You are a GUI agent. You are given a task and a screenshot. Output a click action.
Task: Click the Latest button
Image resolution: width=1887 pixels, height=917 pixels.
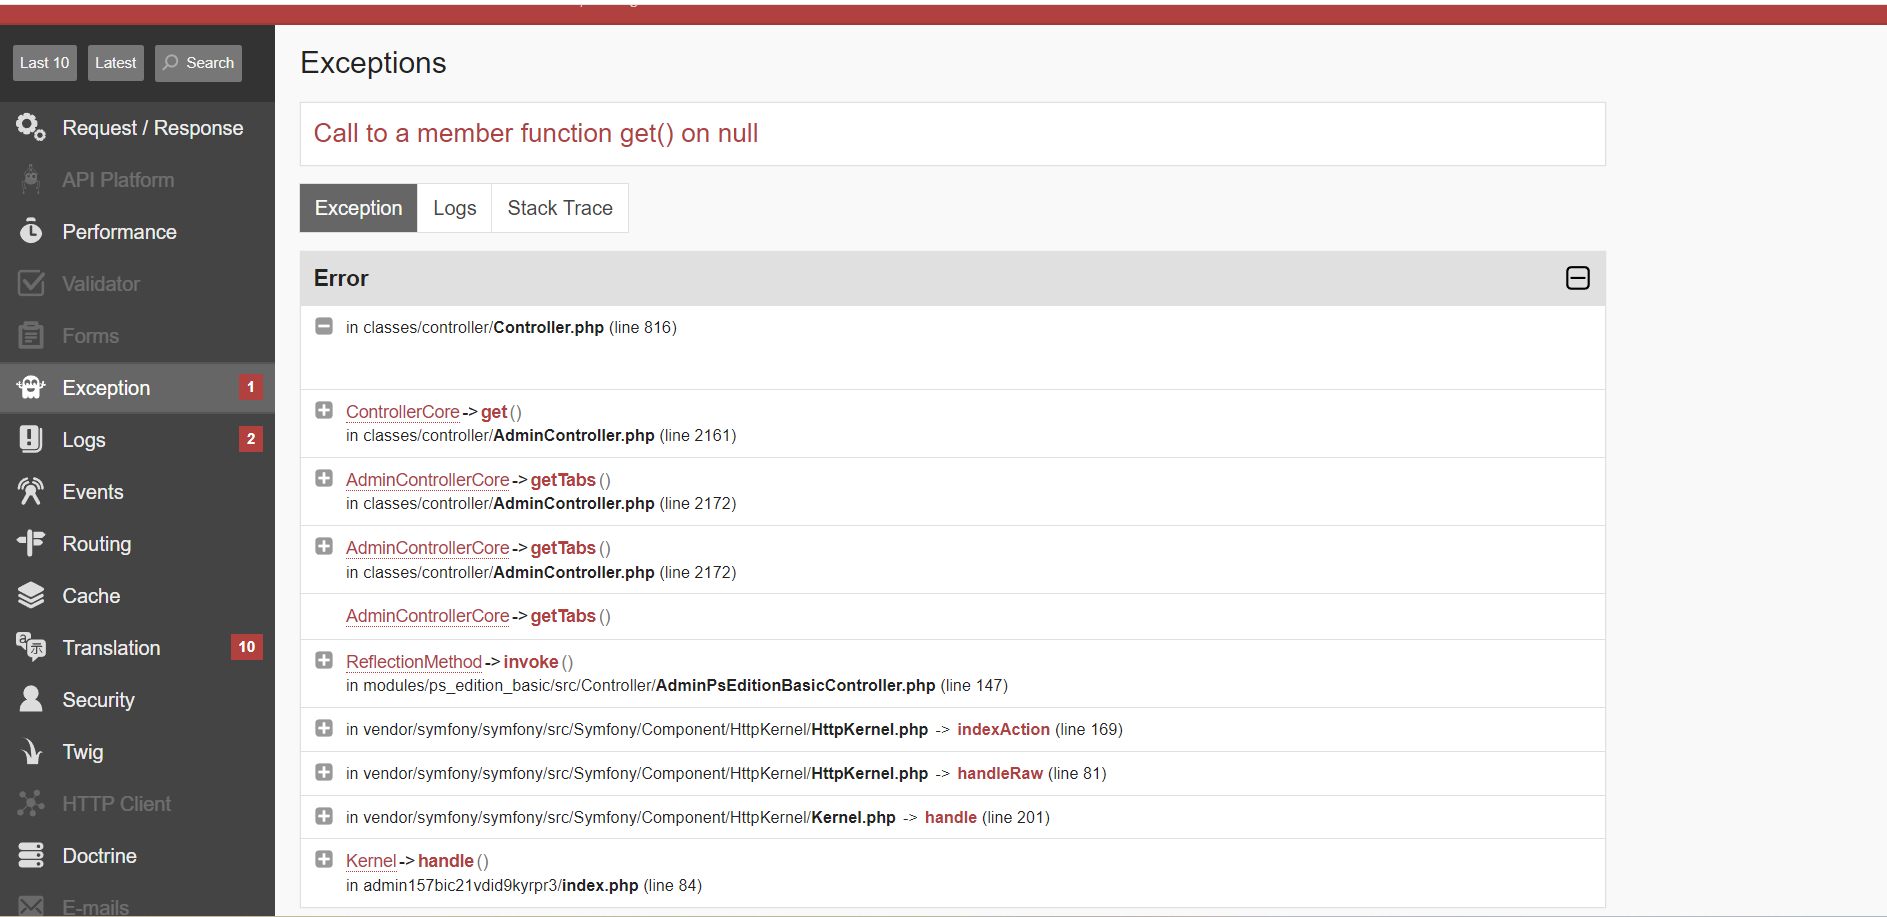[116, 63]
